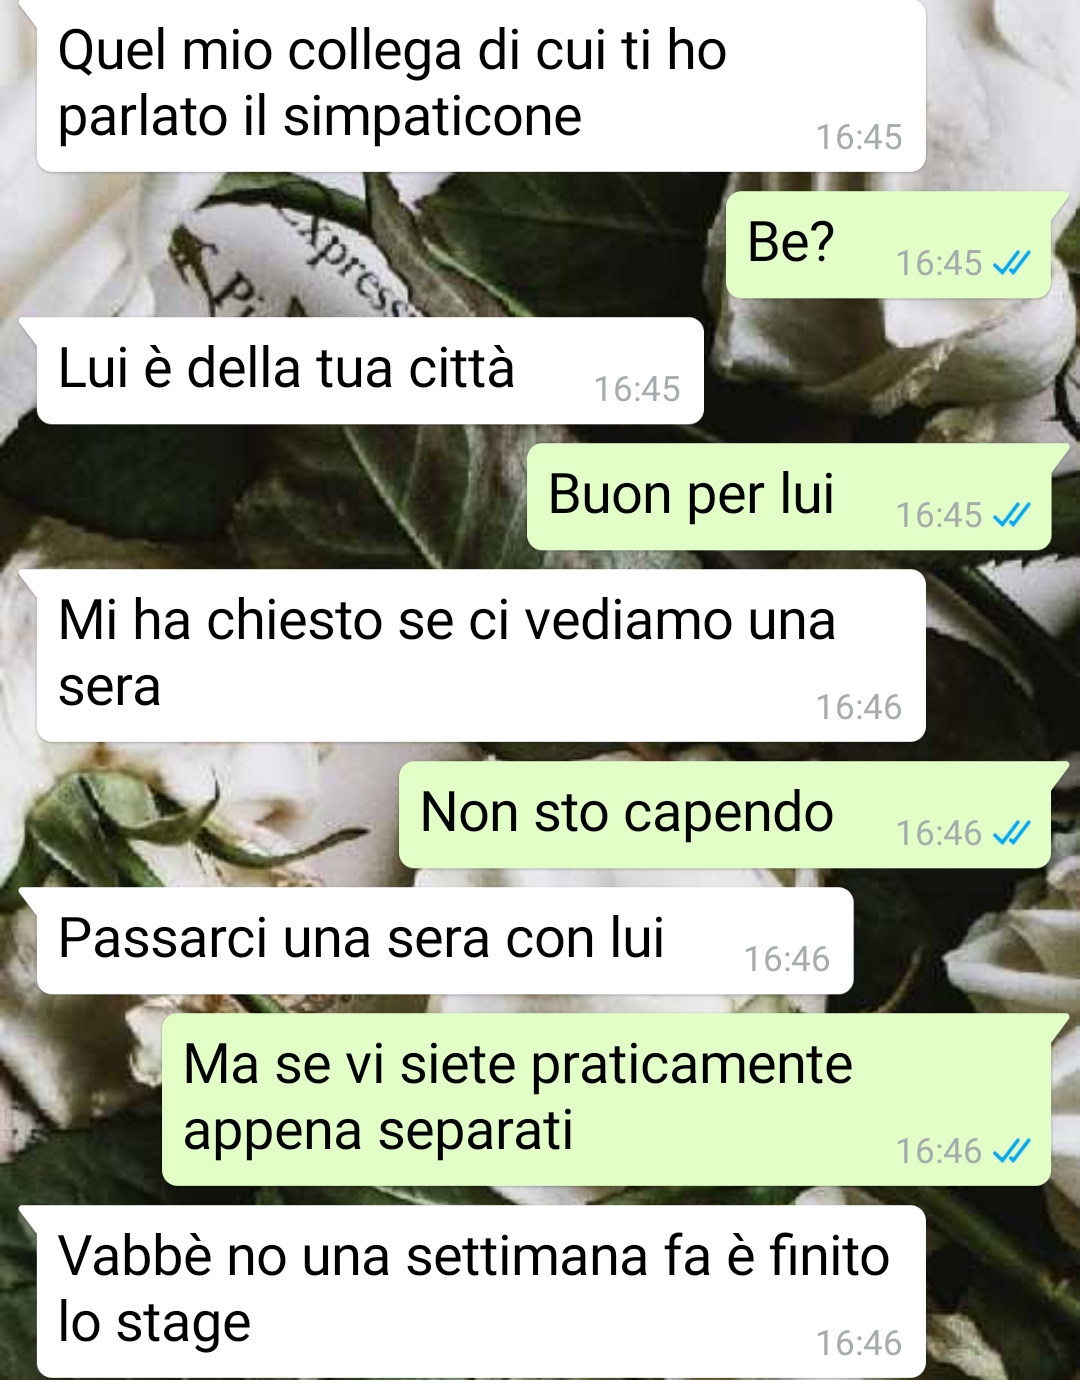Tap the 16:46 timestamp on the 'lo stage' message

coord(859,1343)
